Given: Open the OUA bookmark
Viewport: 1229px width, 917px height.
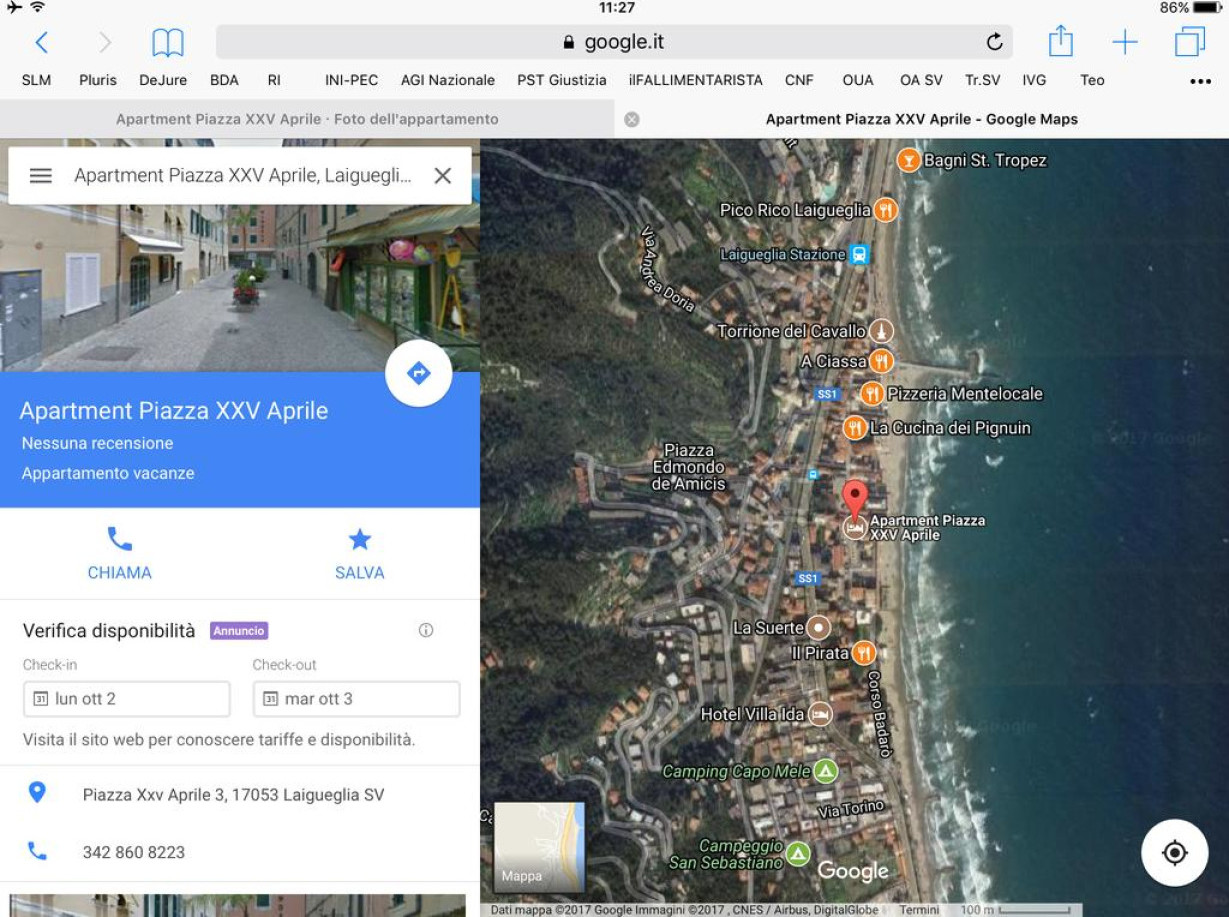Looking at the screenshot, I should 858,80.
